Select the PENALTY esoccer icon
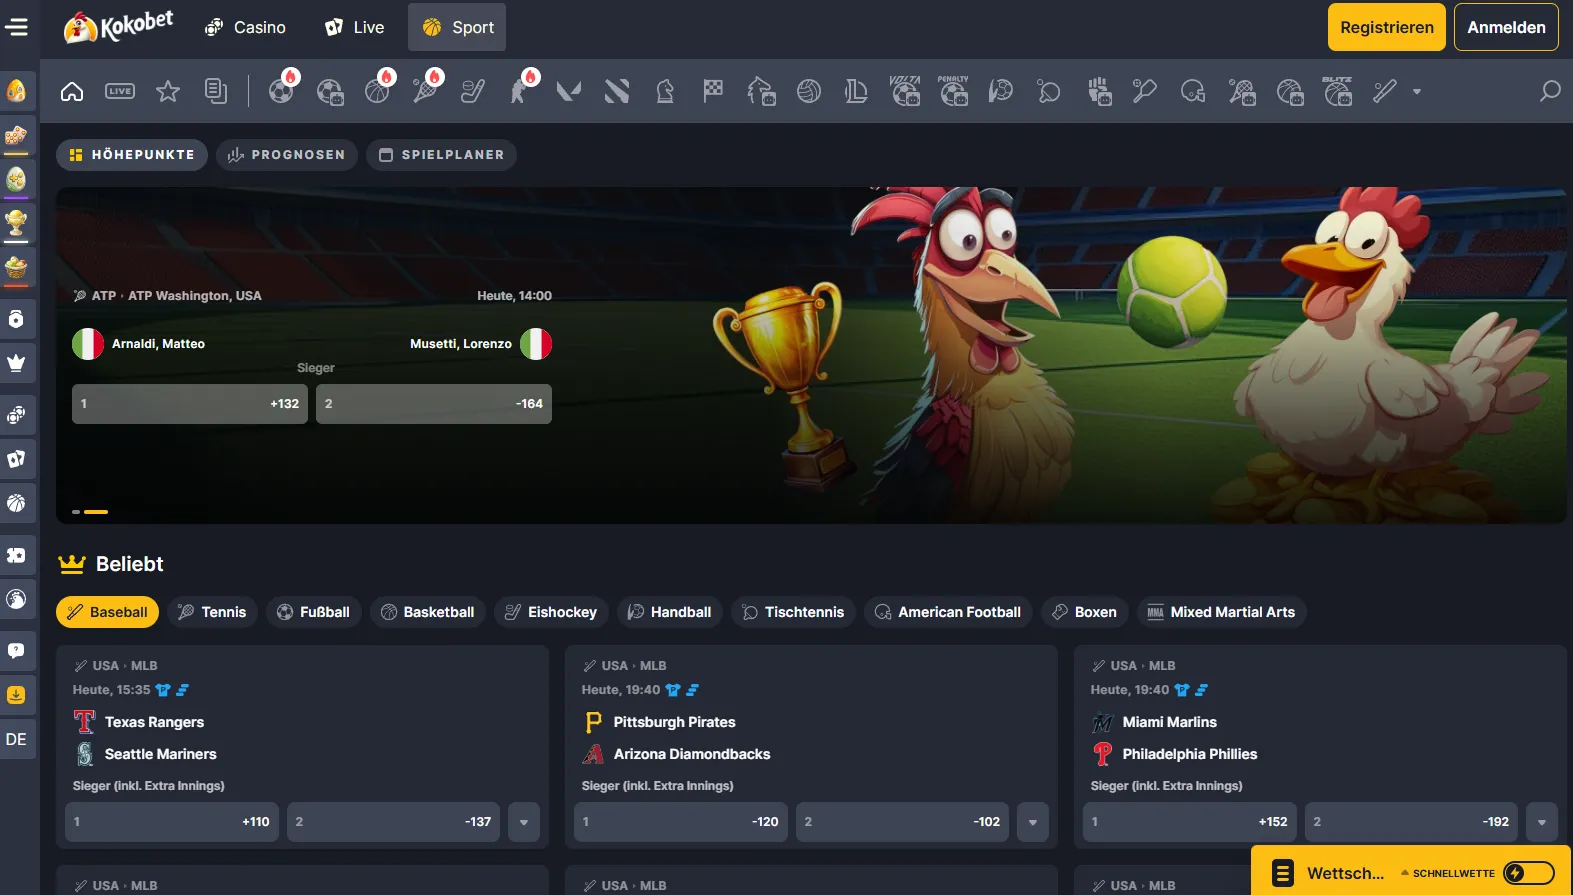The width and height of the screenshot is (1573, 895). [x=953, y=91]
